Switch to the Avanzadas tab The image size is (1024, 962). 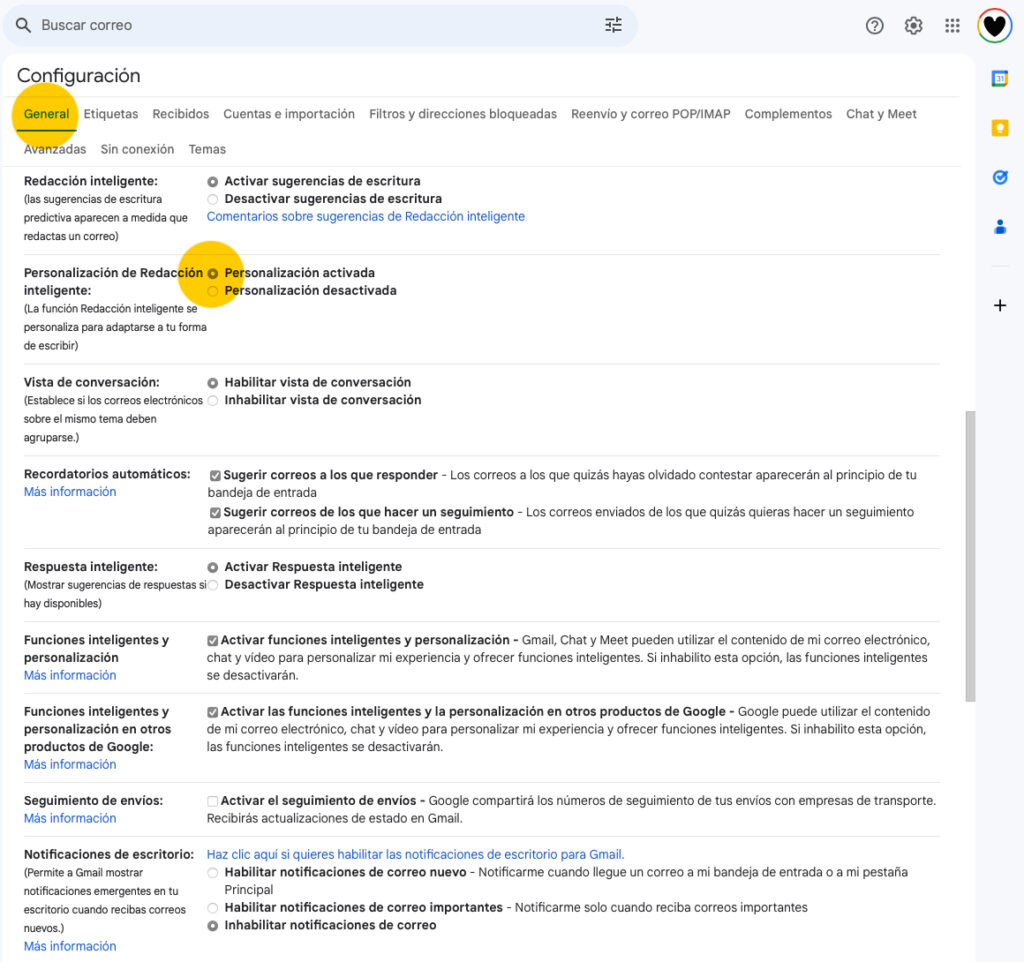55,149
